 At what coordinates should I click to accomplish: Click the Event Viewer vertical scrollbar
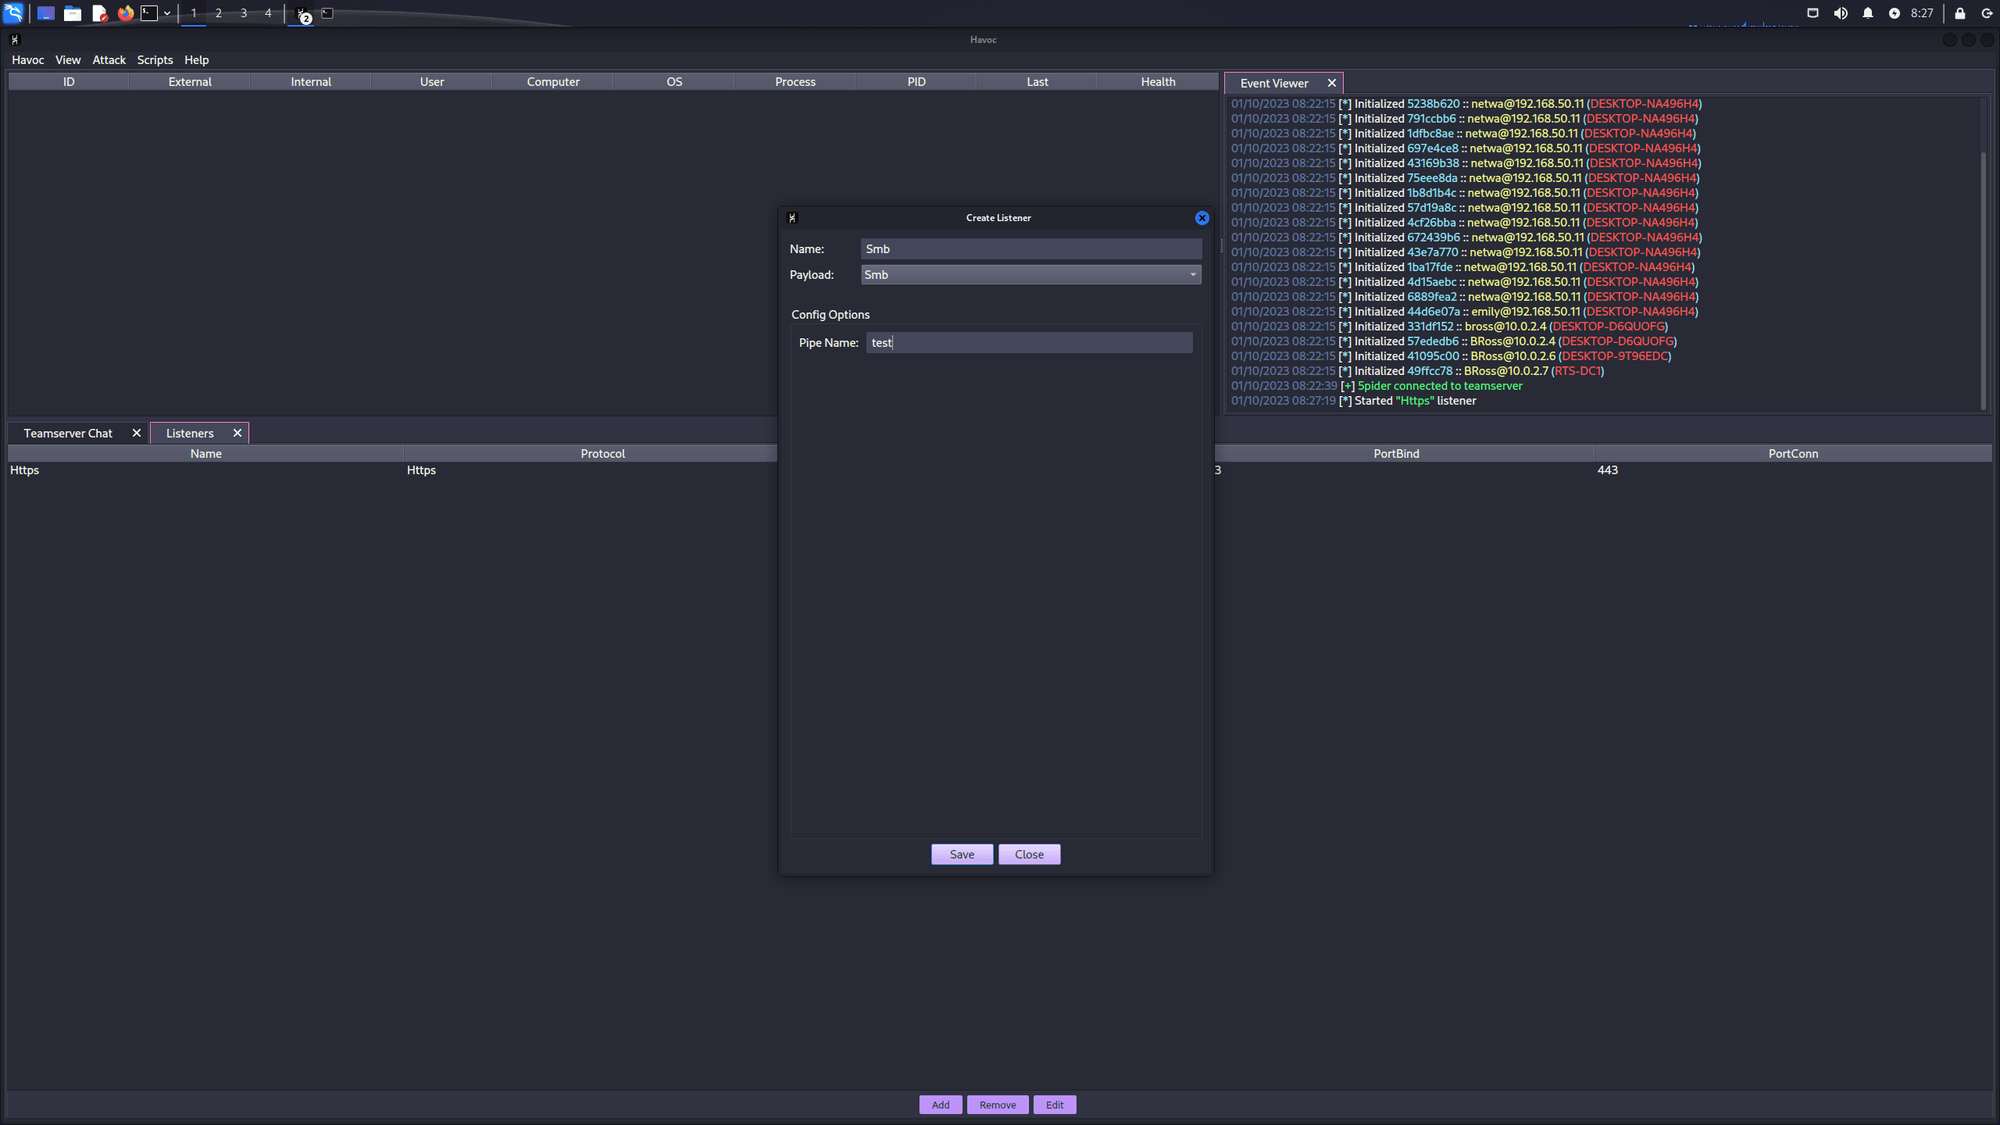coord(1983,280)
